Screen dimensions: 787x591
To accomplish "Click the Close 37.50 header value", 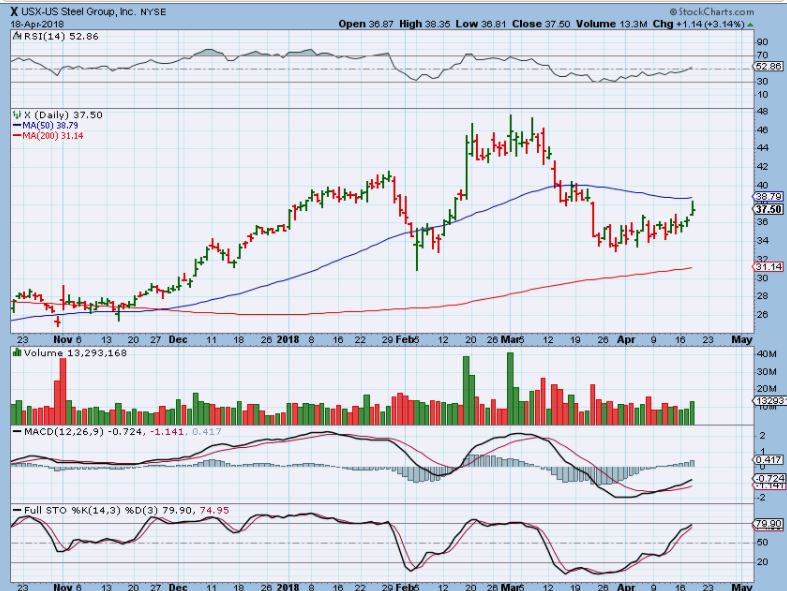I will 541,24.
